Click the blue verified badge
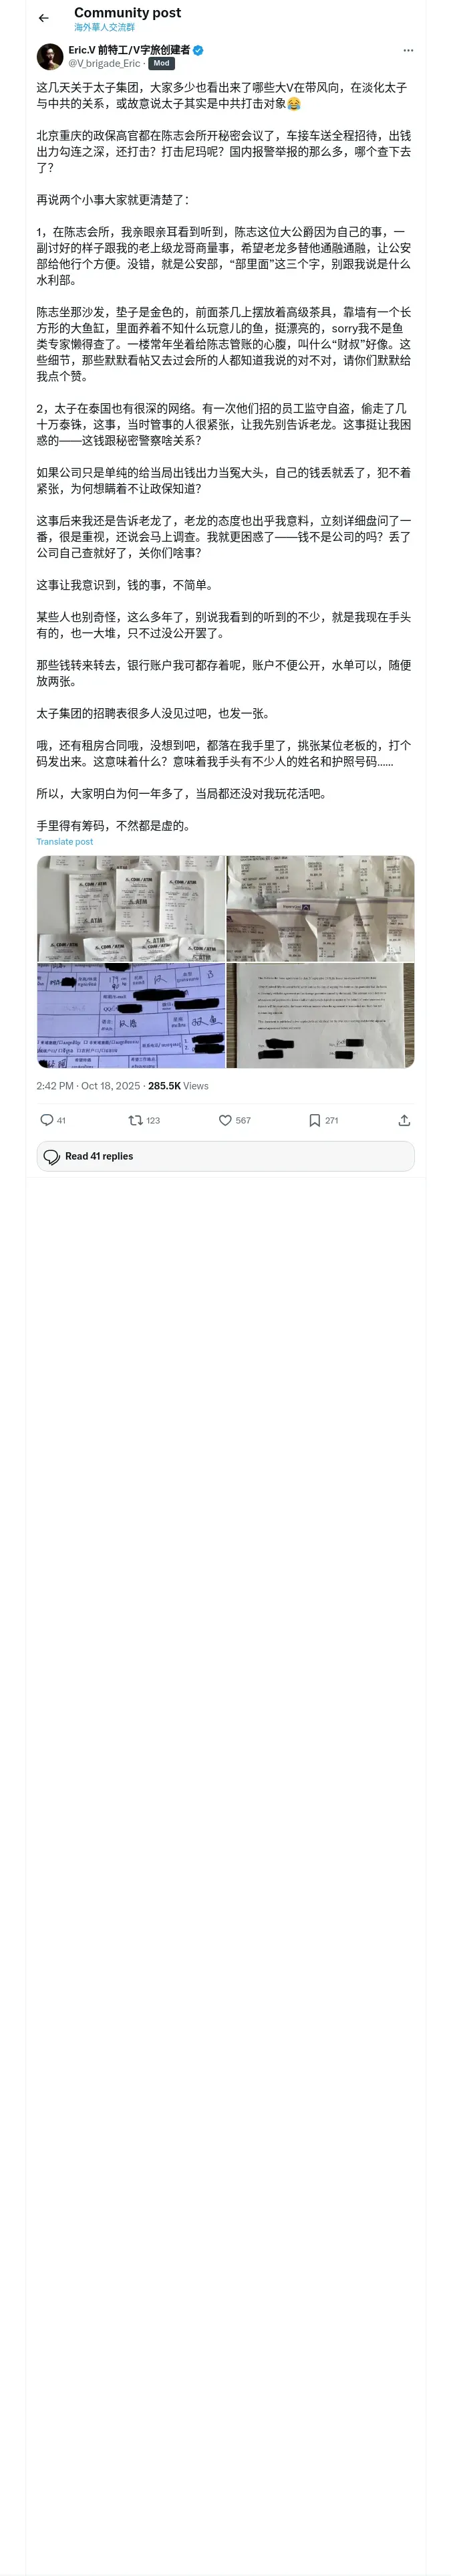The height and width of the screenshot is (2576, 451). pos(198,50)
